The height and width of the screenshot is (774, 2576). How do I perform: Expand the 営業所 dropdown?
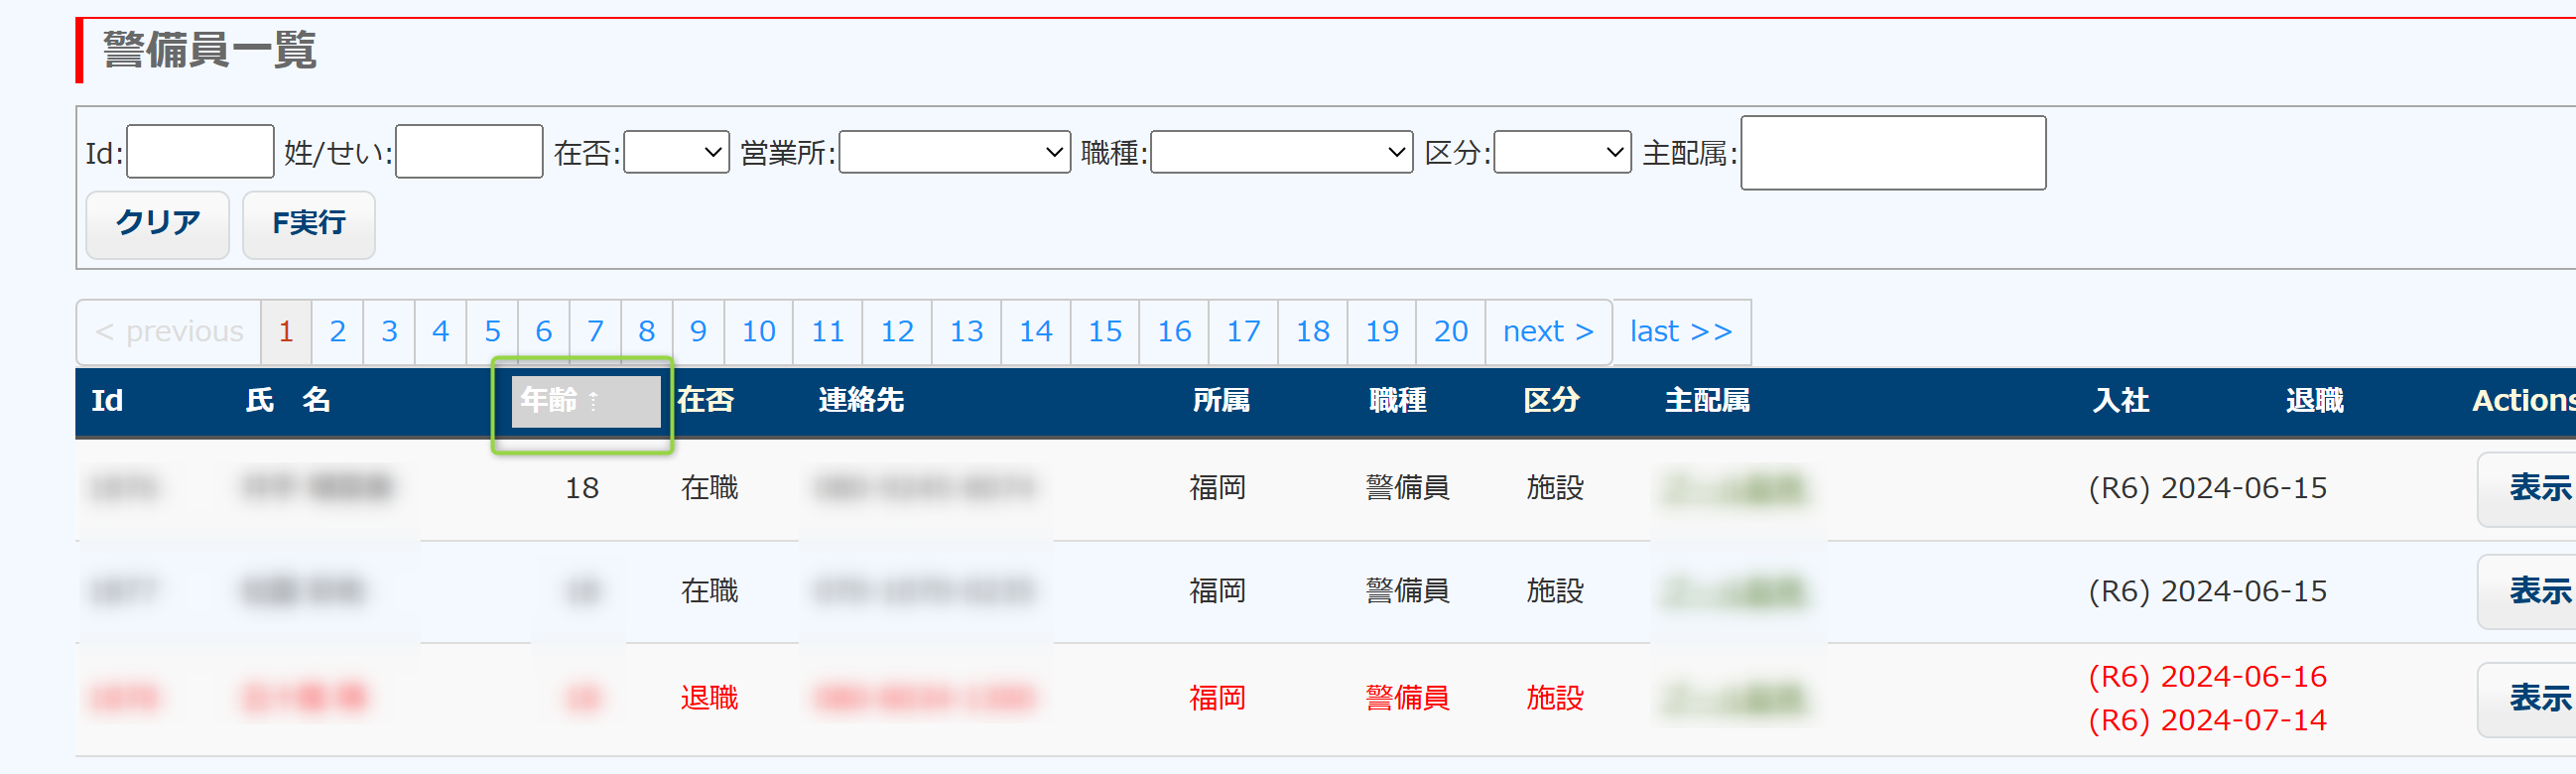pyautogui.click(x=954, y=152)
